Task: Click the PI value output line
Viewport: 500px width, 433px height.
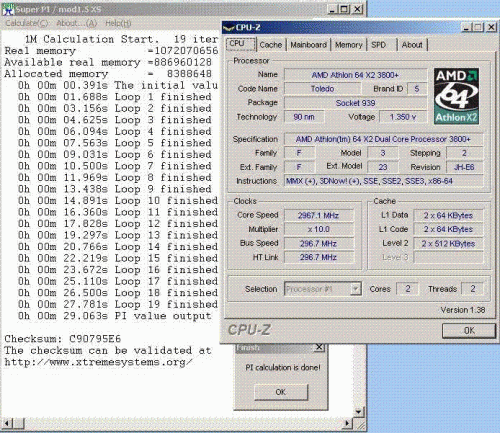Action: pyautogui.click(x=114, y=316)
